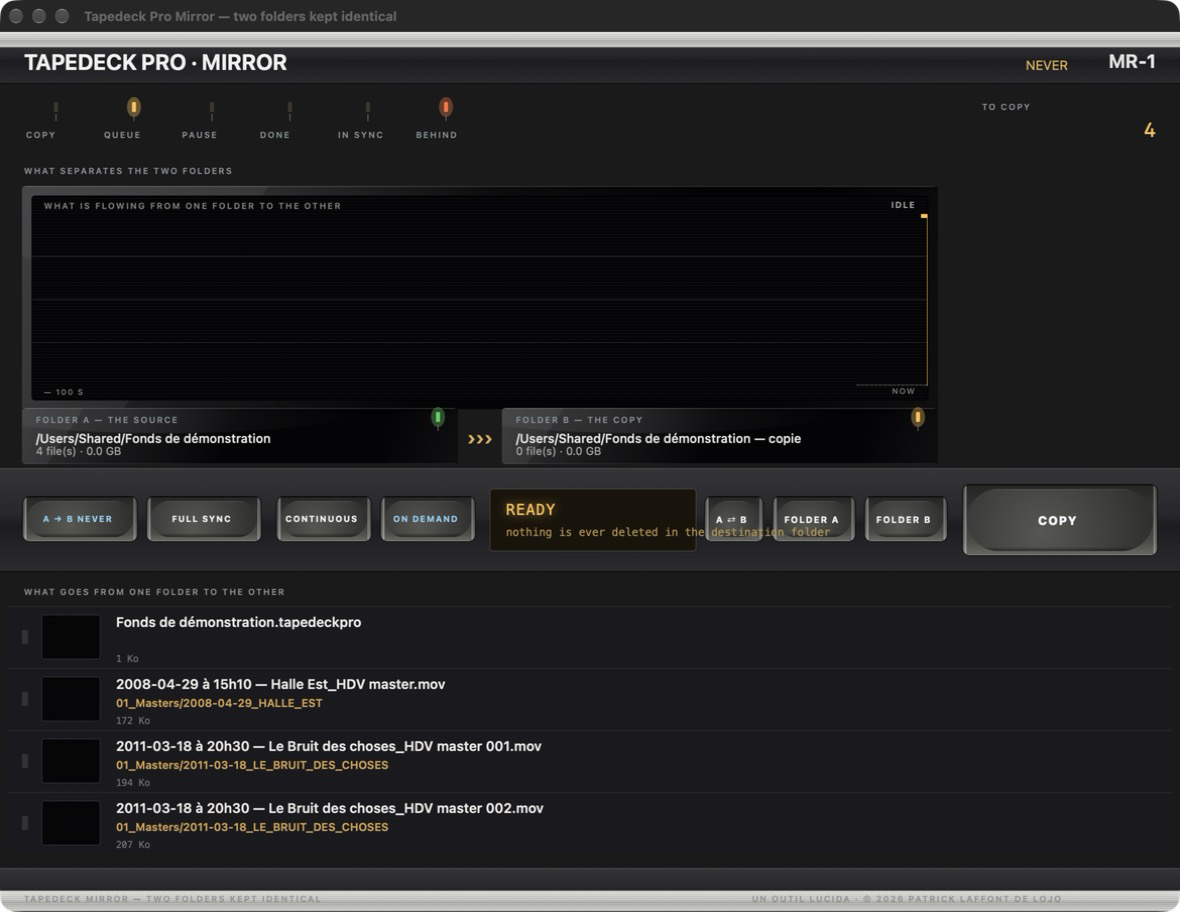Viewport: 1180px width, 912px height.
Task: Enable CONTINUOUS mirroring
Action: point(324,518)
